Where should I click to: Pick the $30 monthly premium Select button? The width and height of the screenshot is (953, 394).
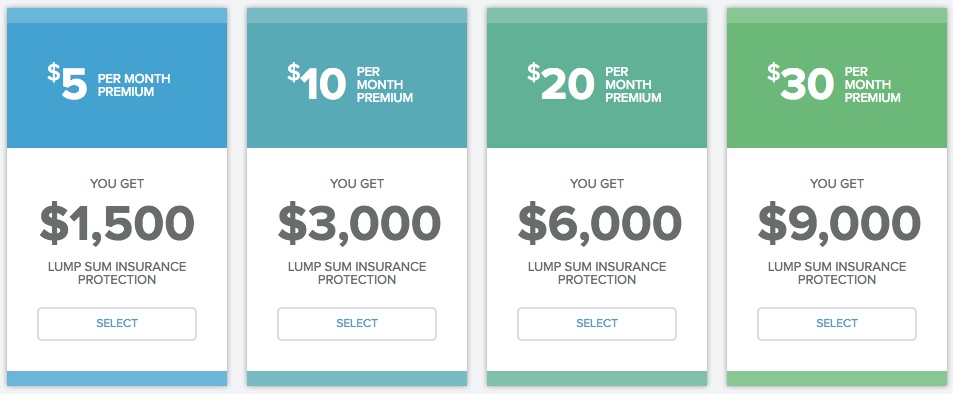[837, 323]
